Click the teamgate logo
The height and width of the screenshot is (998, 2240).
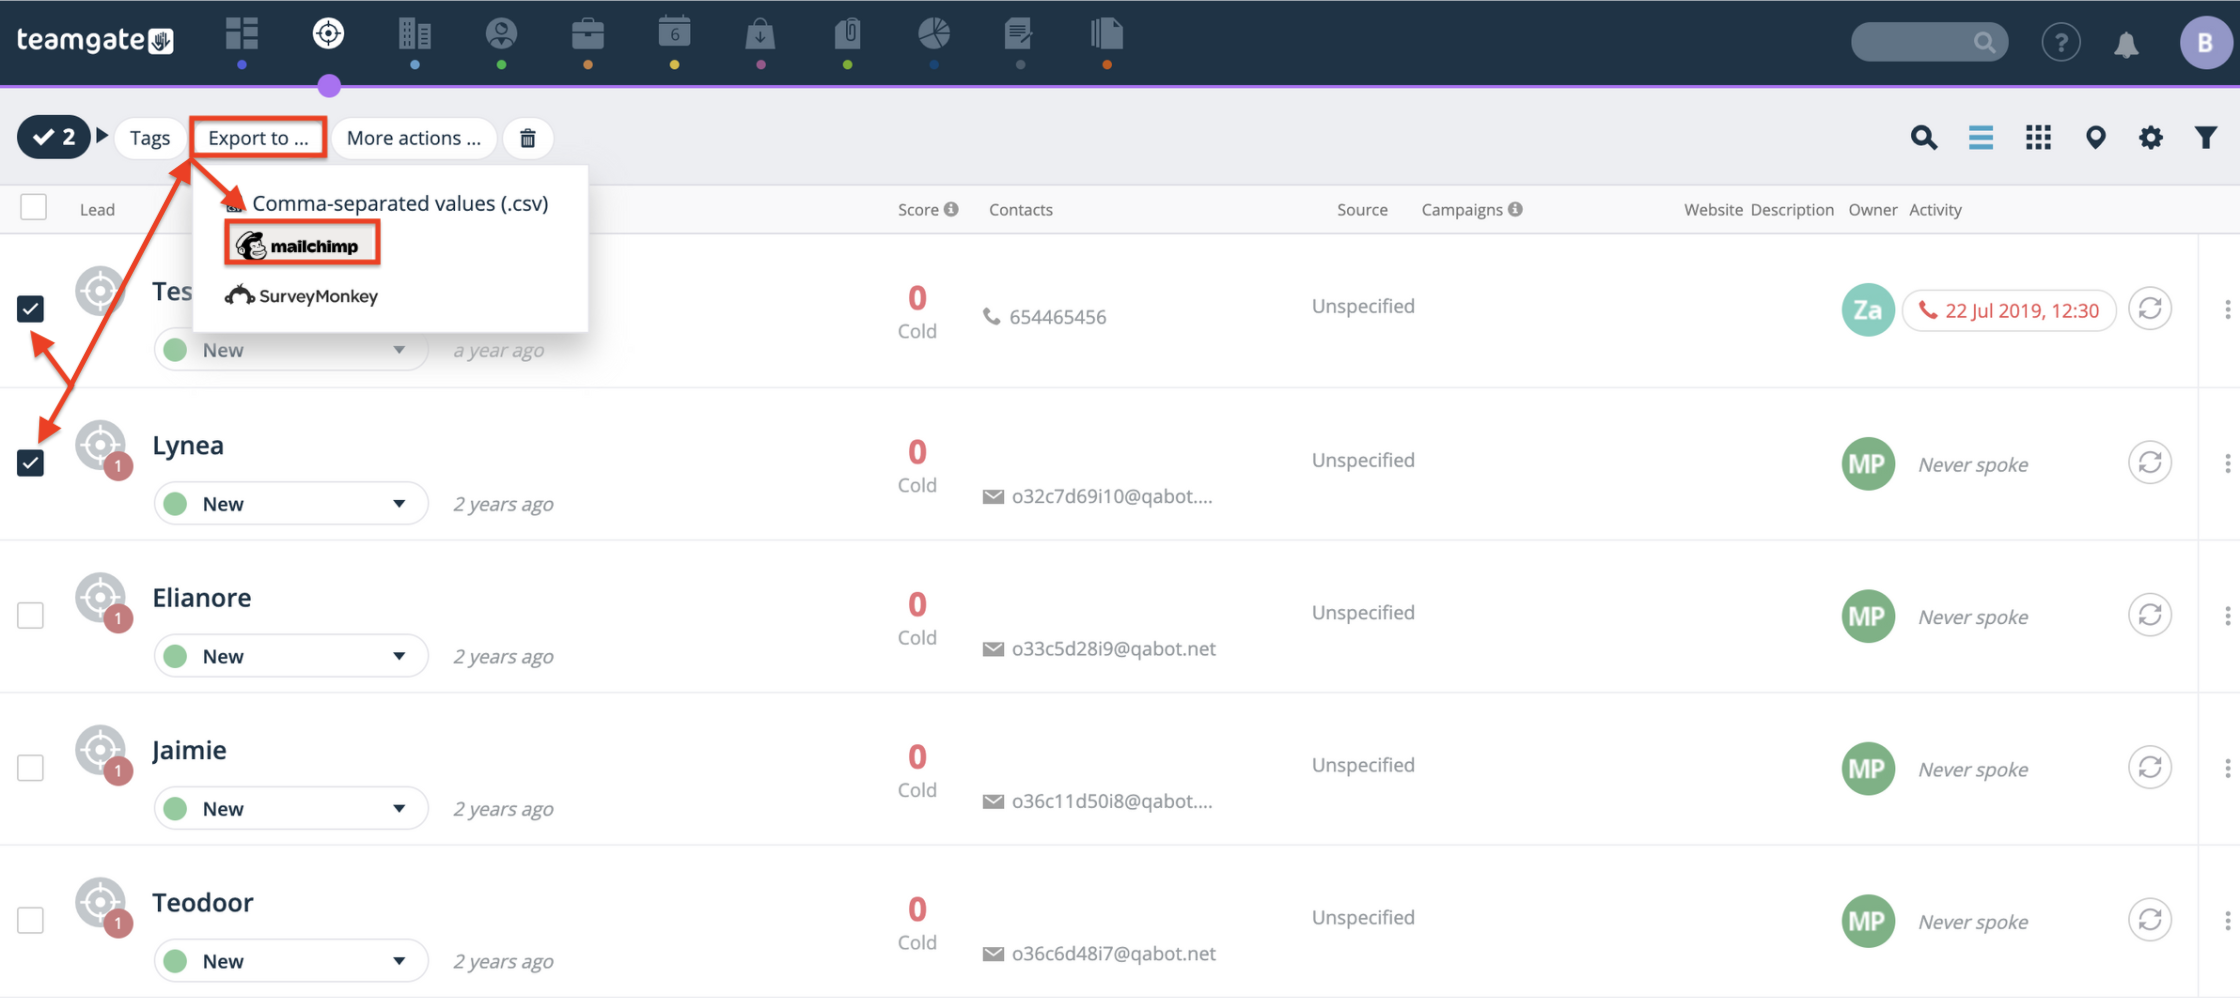click(x=95, y=40)
